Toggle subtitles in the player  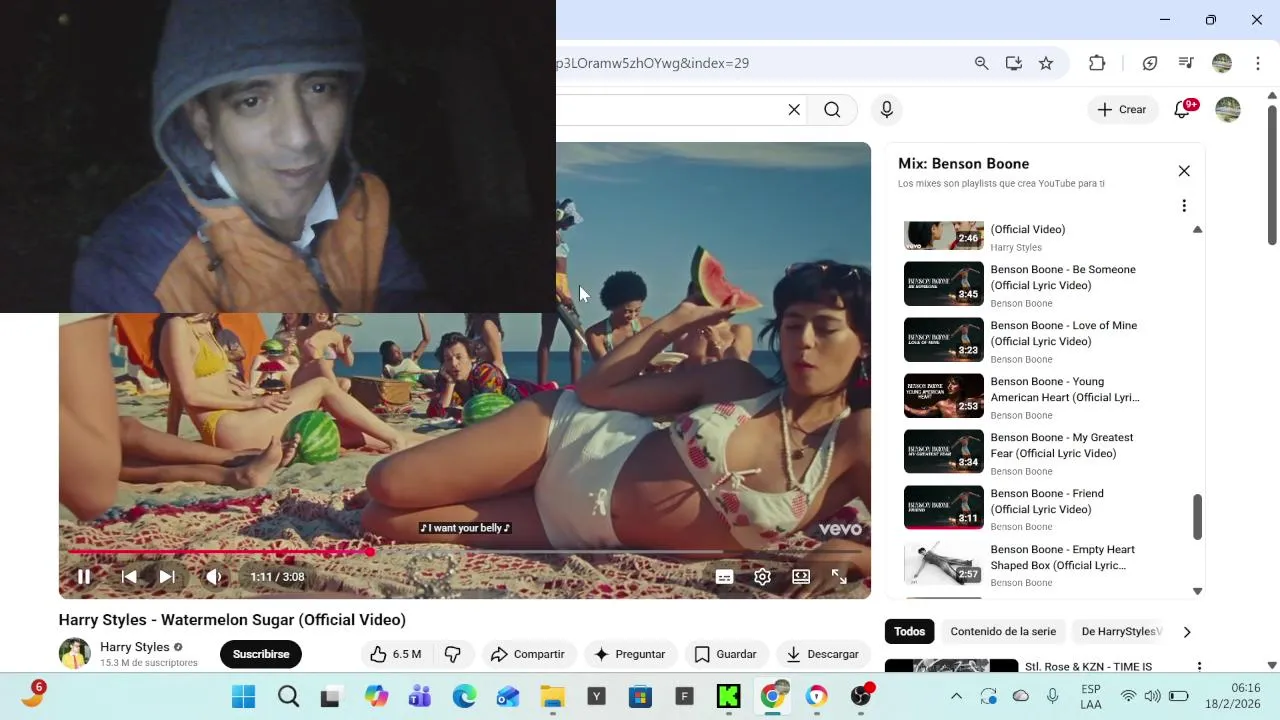(724, 577)
